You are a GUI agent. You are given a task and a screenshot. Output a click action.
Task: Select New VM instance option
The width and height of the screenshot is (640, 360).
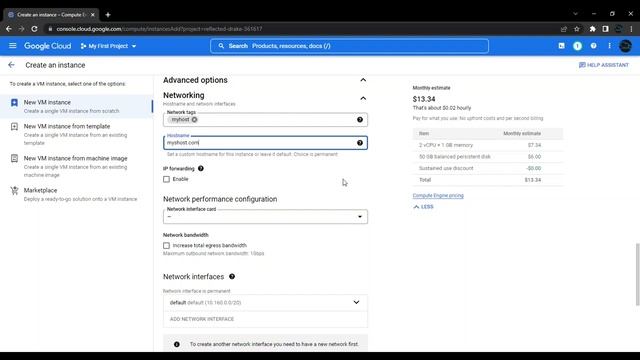[76, 106]
